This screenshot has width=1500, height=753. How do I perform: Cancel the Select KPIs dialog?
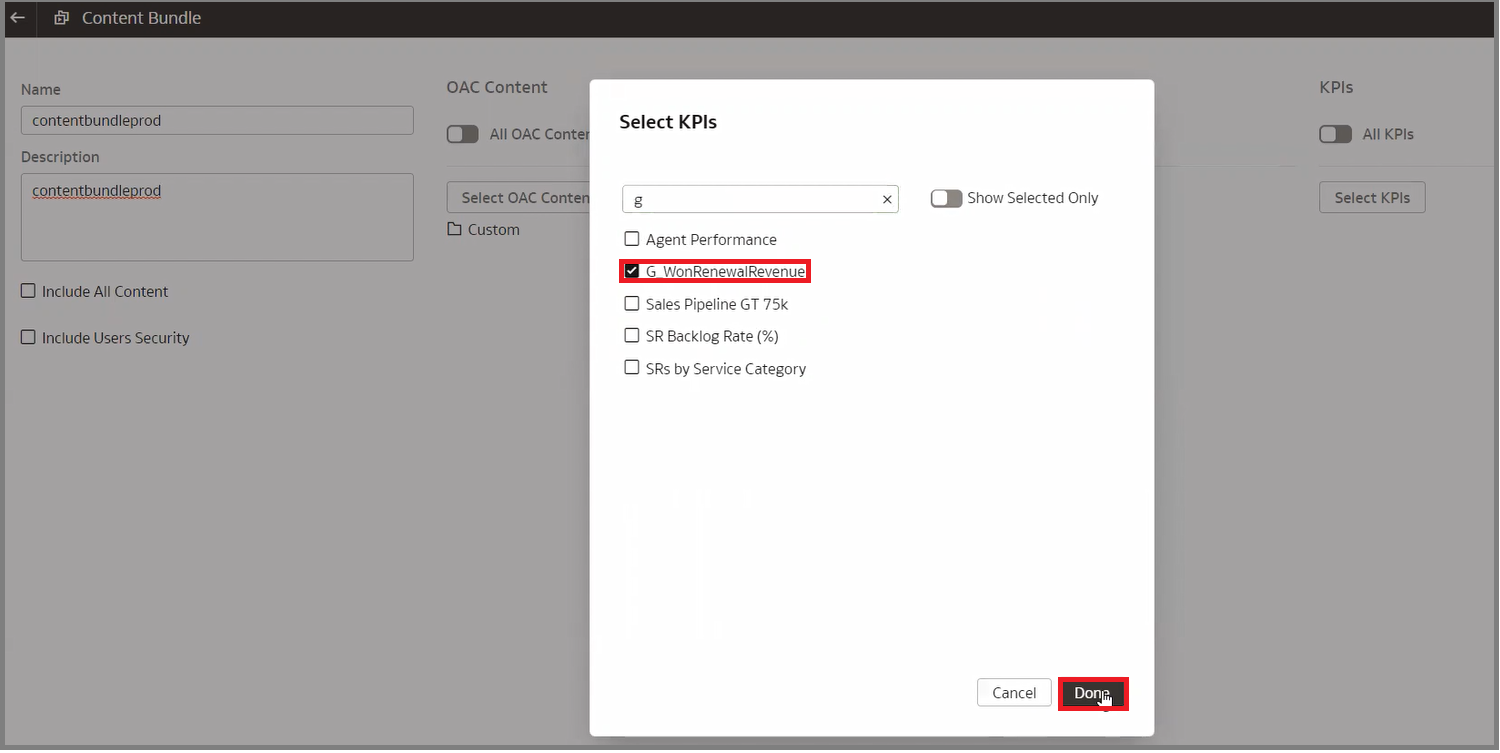tap(1013, 692)
